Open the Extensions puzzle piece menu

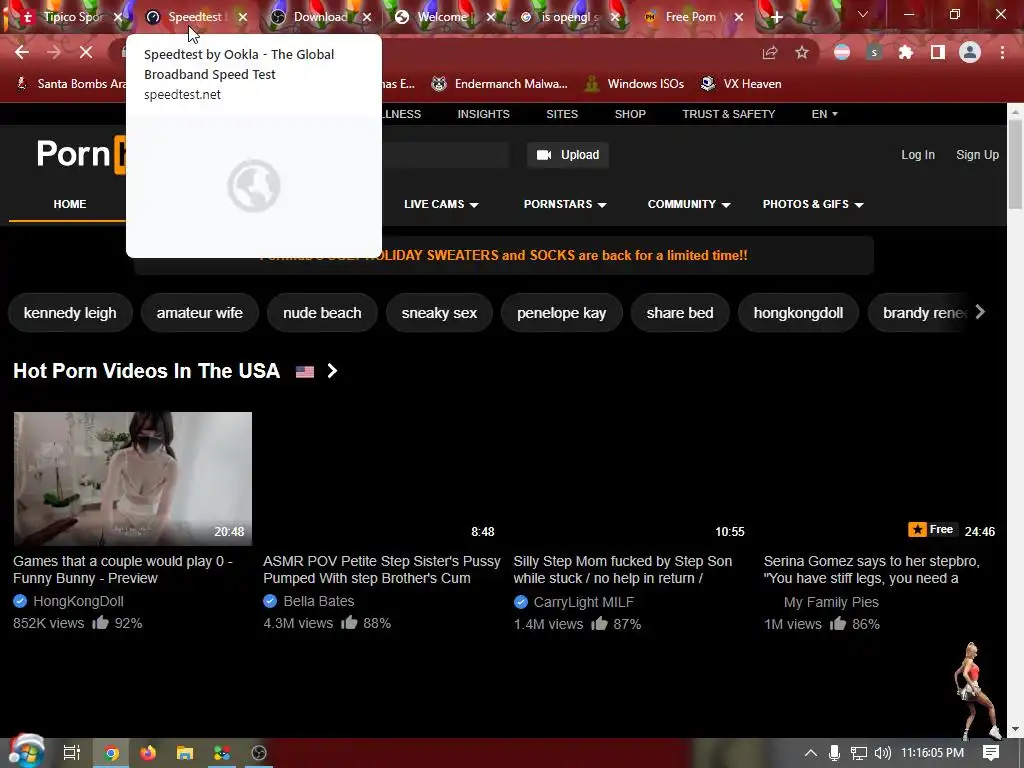906,53
